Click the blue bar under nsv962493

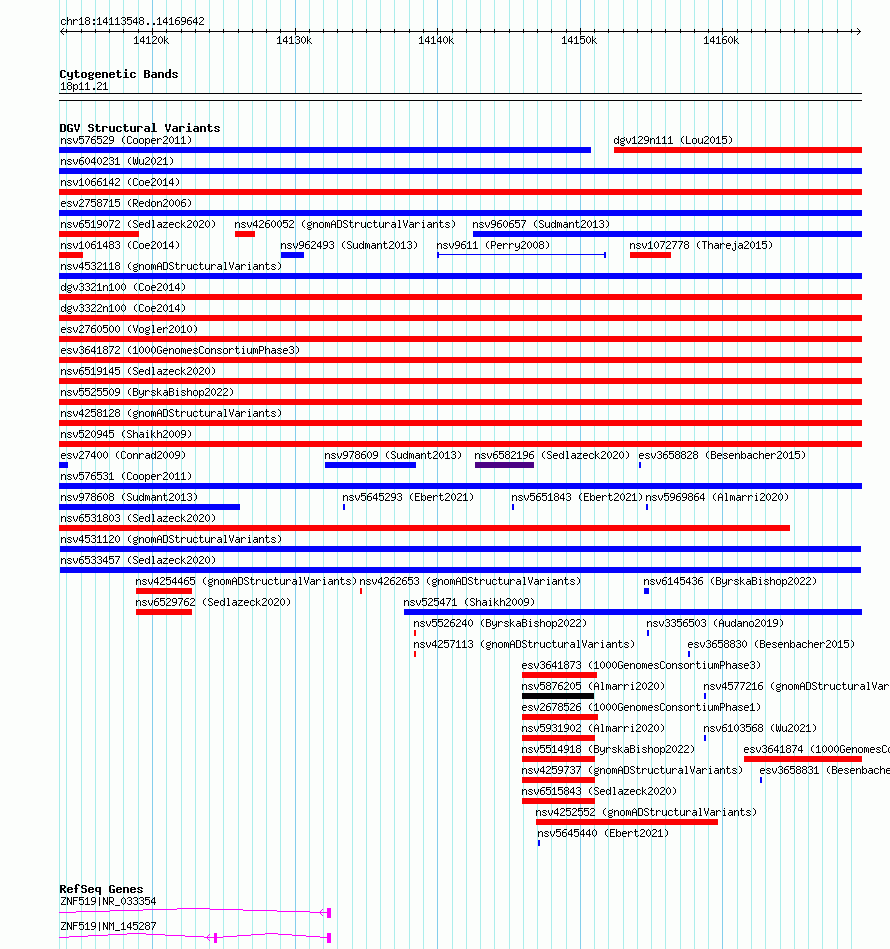pos(292,255)
